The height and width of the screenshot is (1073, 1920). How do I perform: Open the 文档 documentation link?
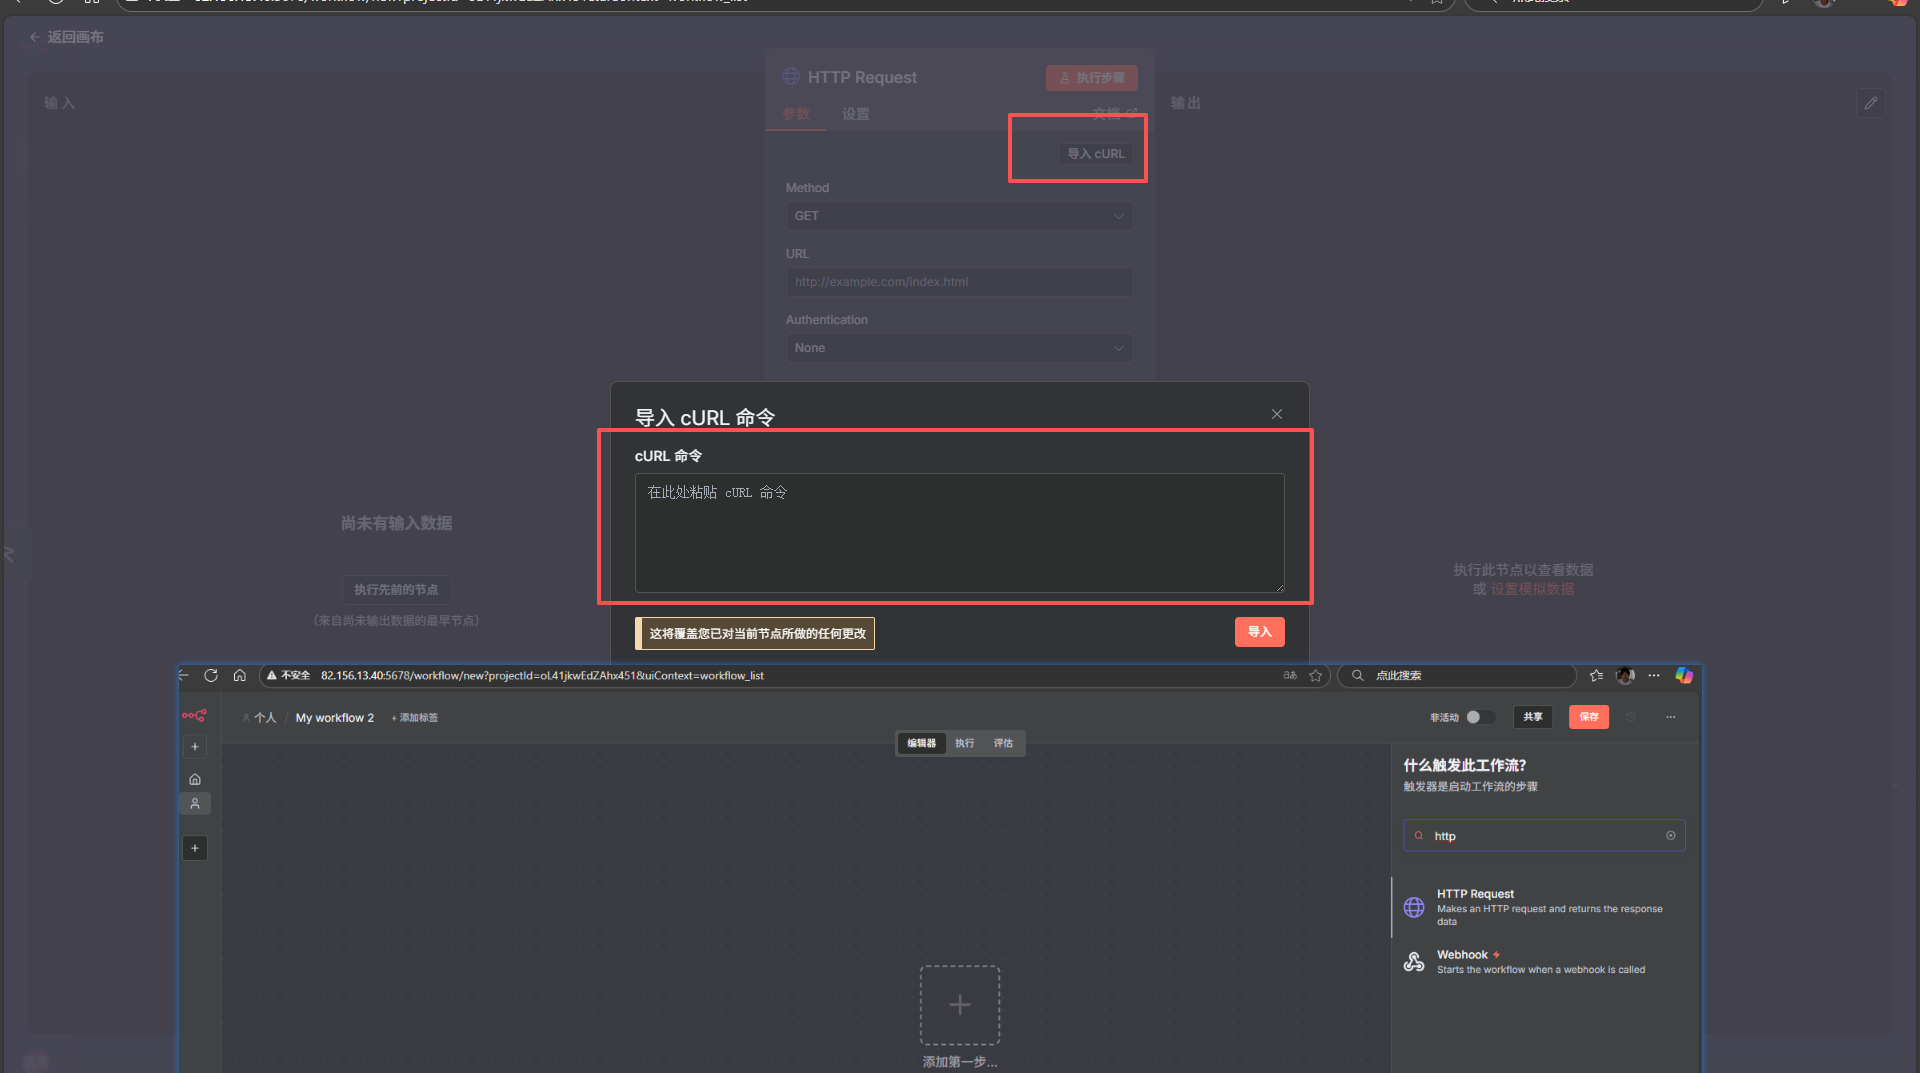(x=1114, y=113)
